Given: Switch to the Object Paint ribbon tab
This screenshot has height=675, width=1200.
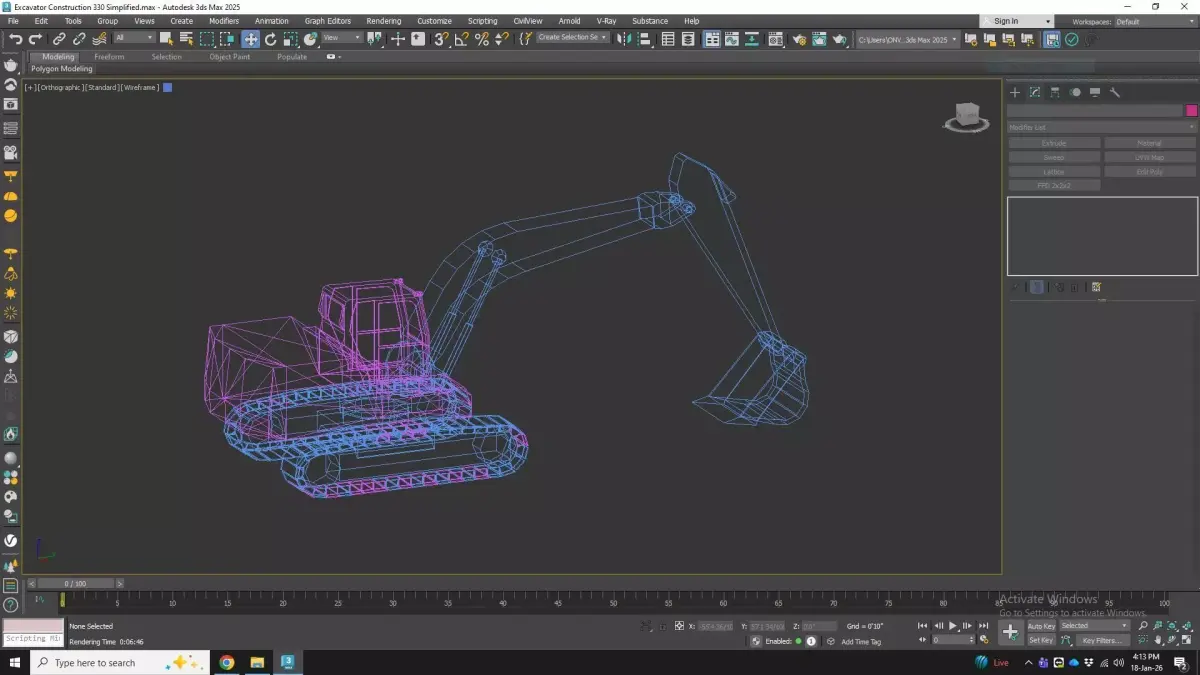Looking at the screenshot, I should pos(230,57).
